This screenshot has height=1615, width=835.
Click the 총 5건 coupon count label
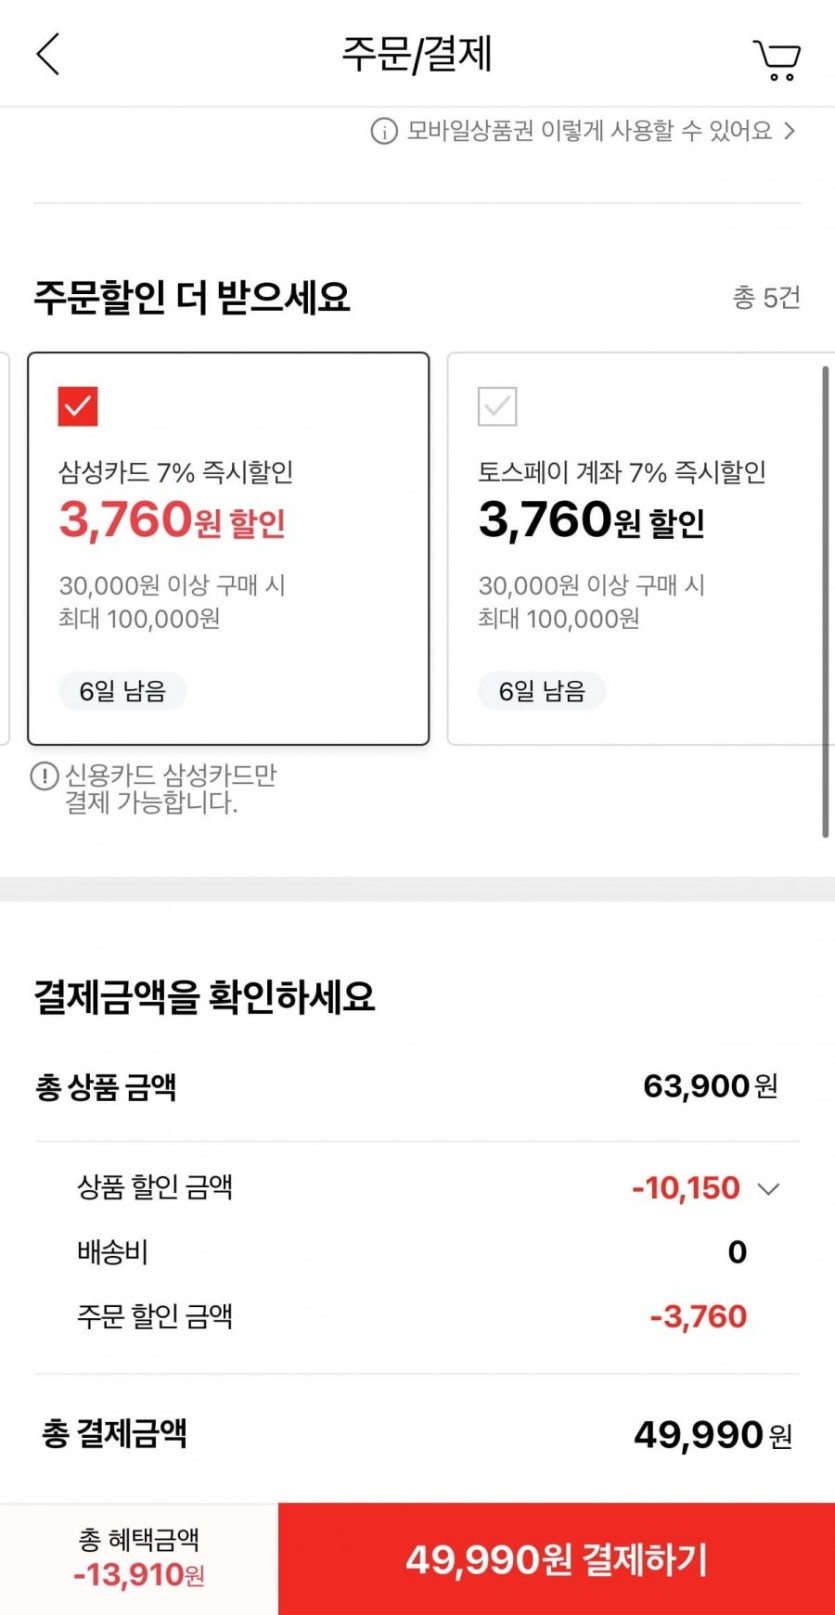[766, 298]
